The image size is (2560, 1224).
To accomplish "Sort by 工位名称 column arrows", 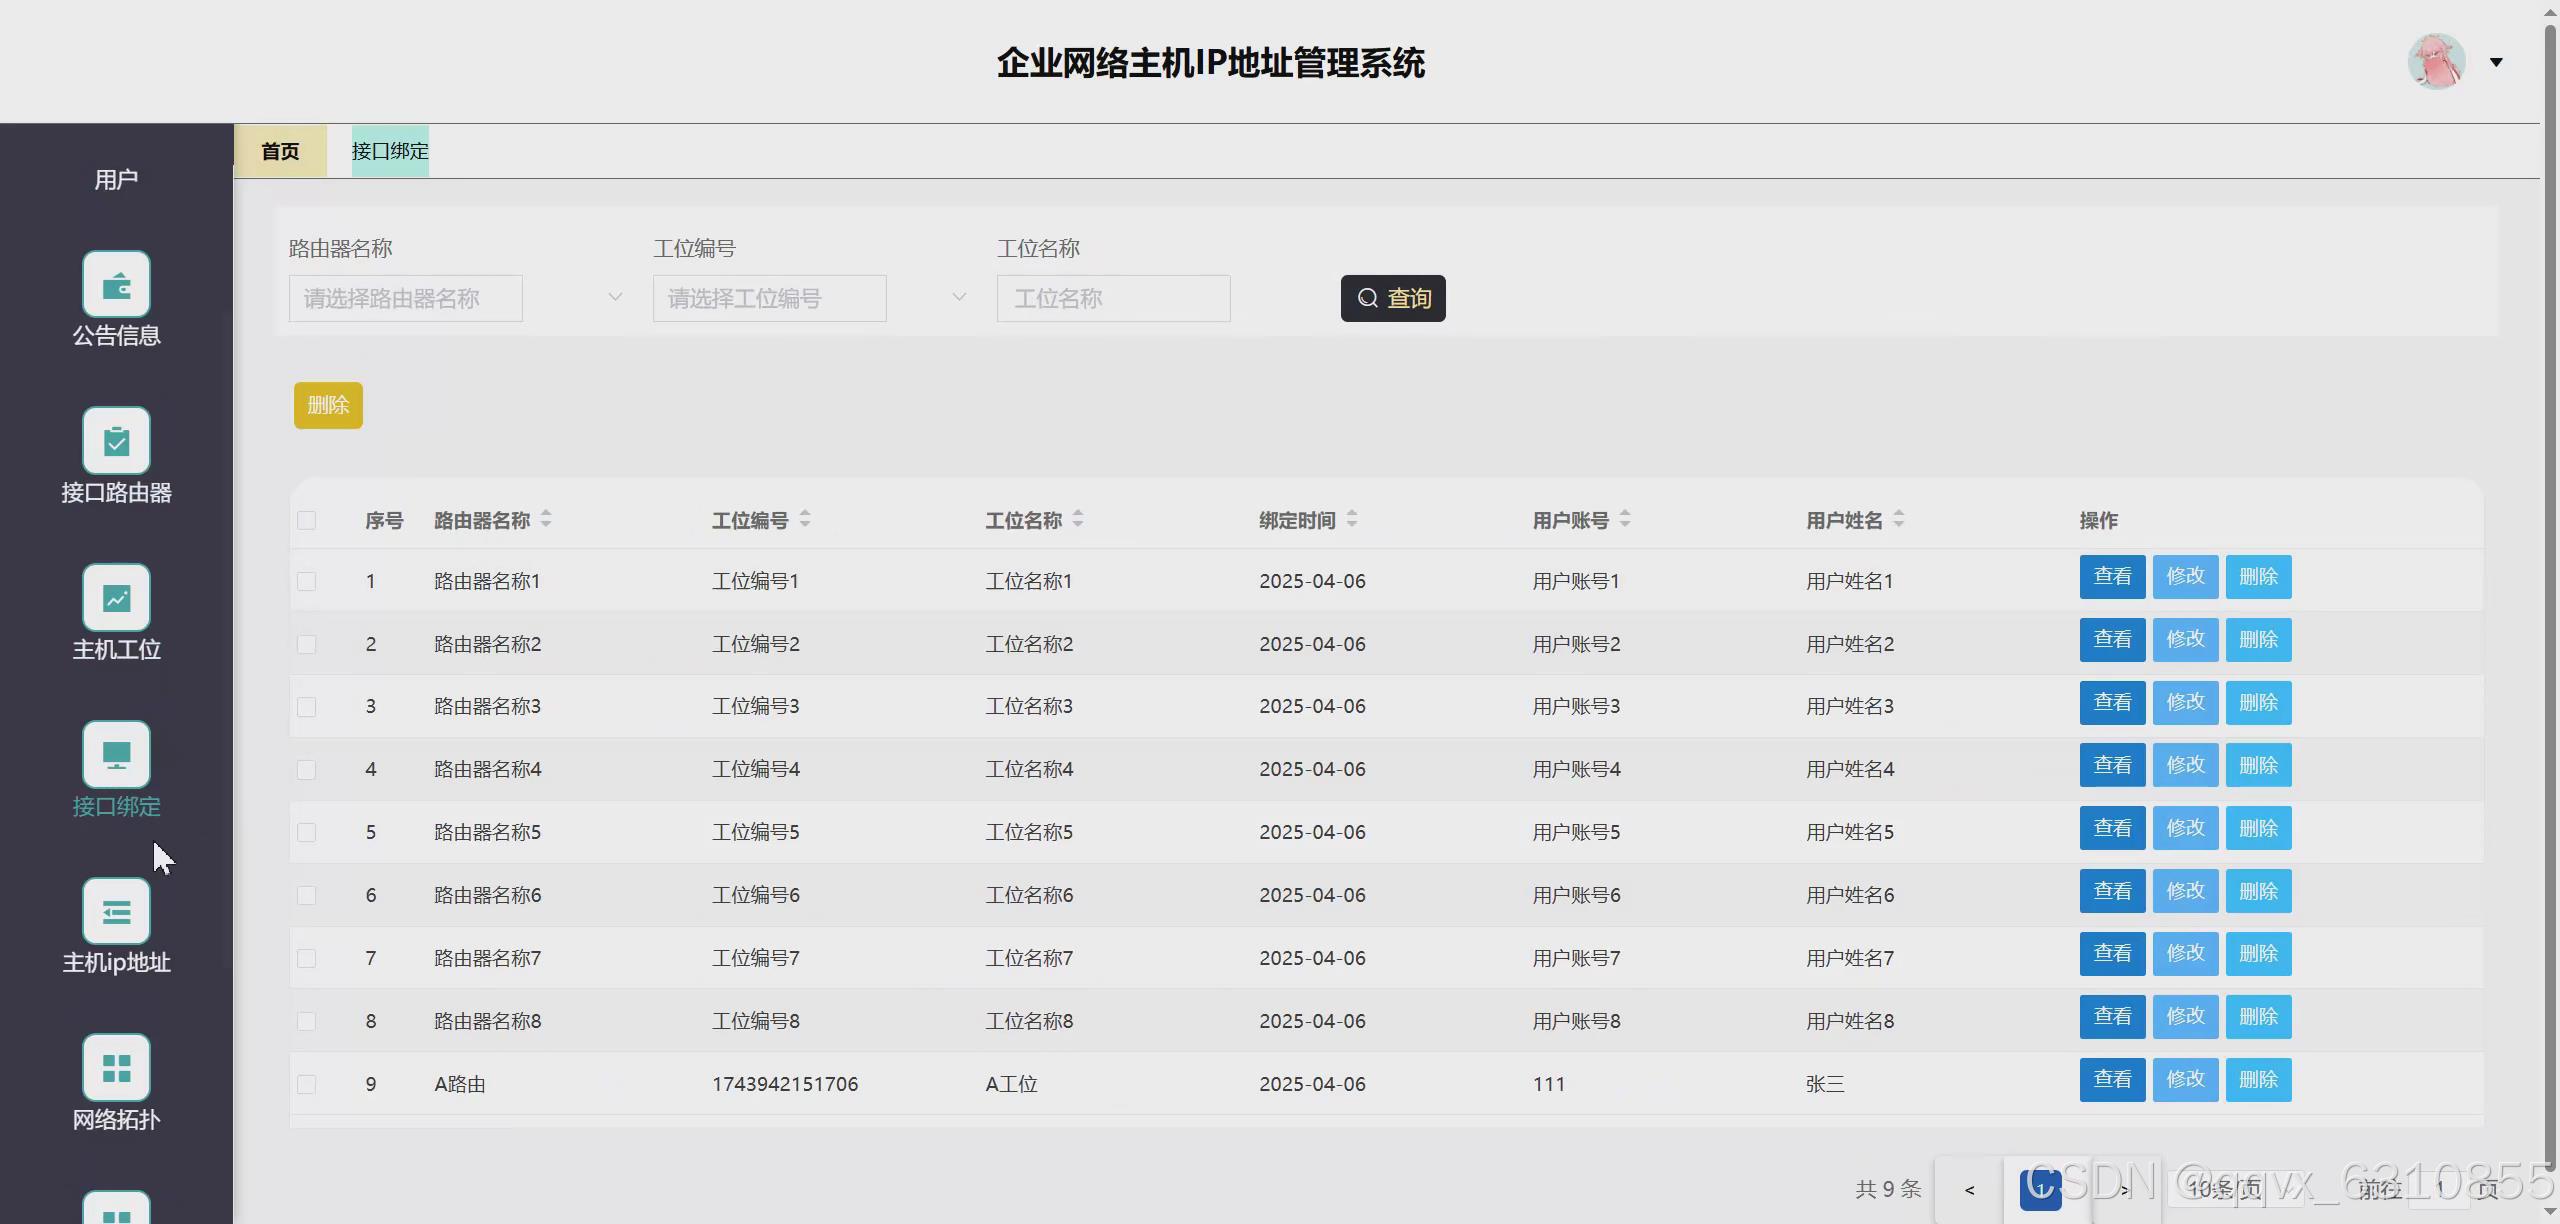I will [1078, 519].
